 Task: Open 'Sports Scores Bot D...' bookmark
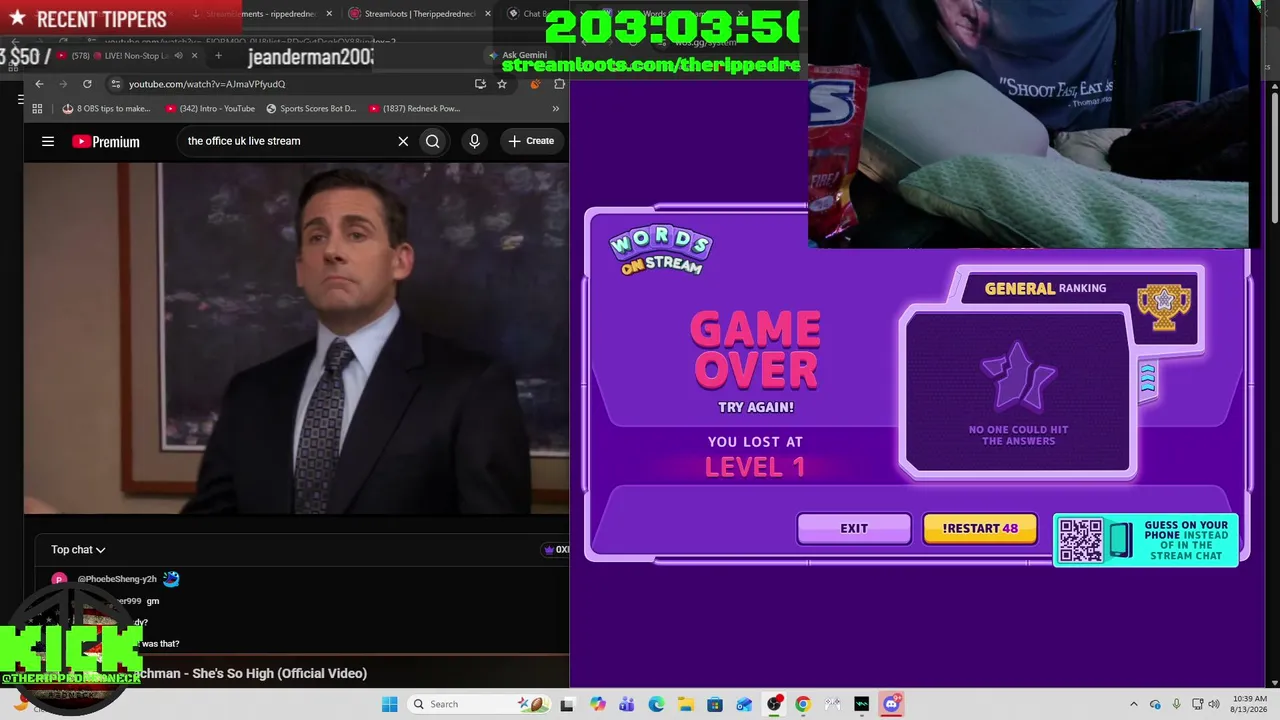coord(311,108)
